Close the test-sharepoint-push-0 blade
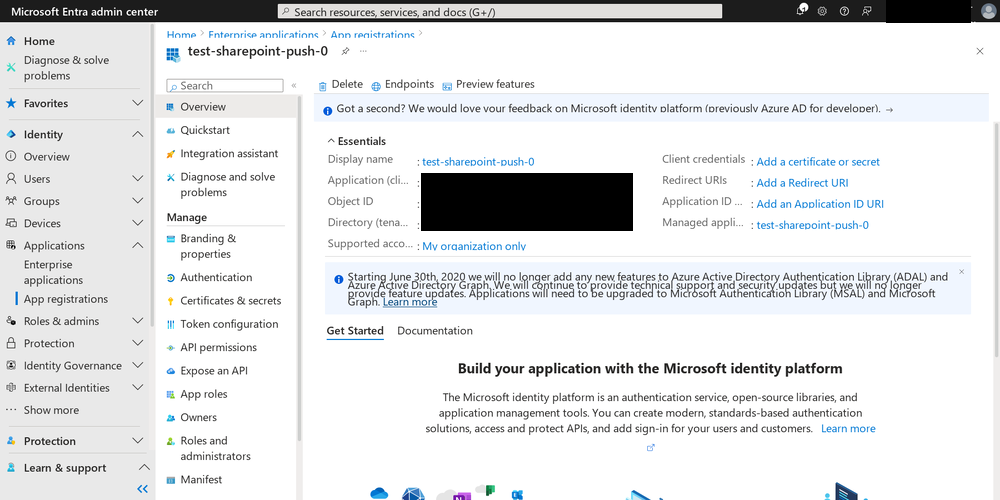The image size is (1000, 500). coord(980,51)
